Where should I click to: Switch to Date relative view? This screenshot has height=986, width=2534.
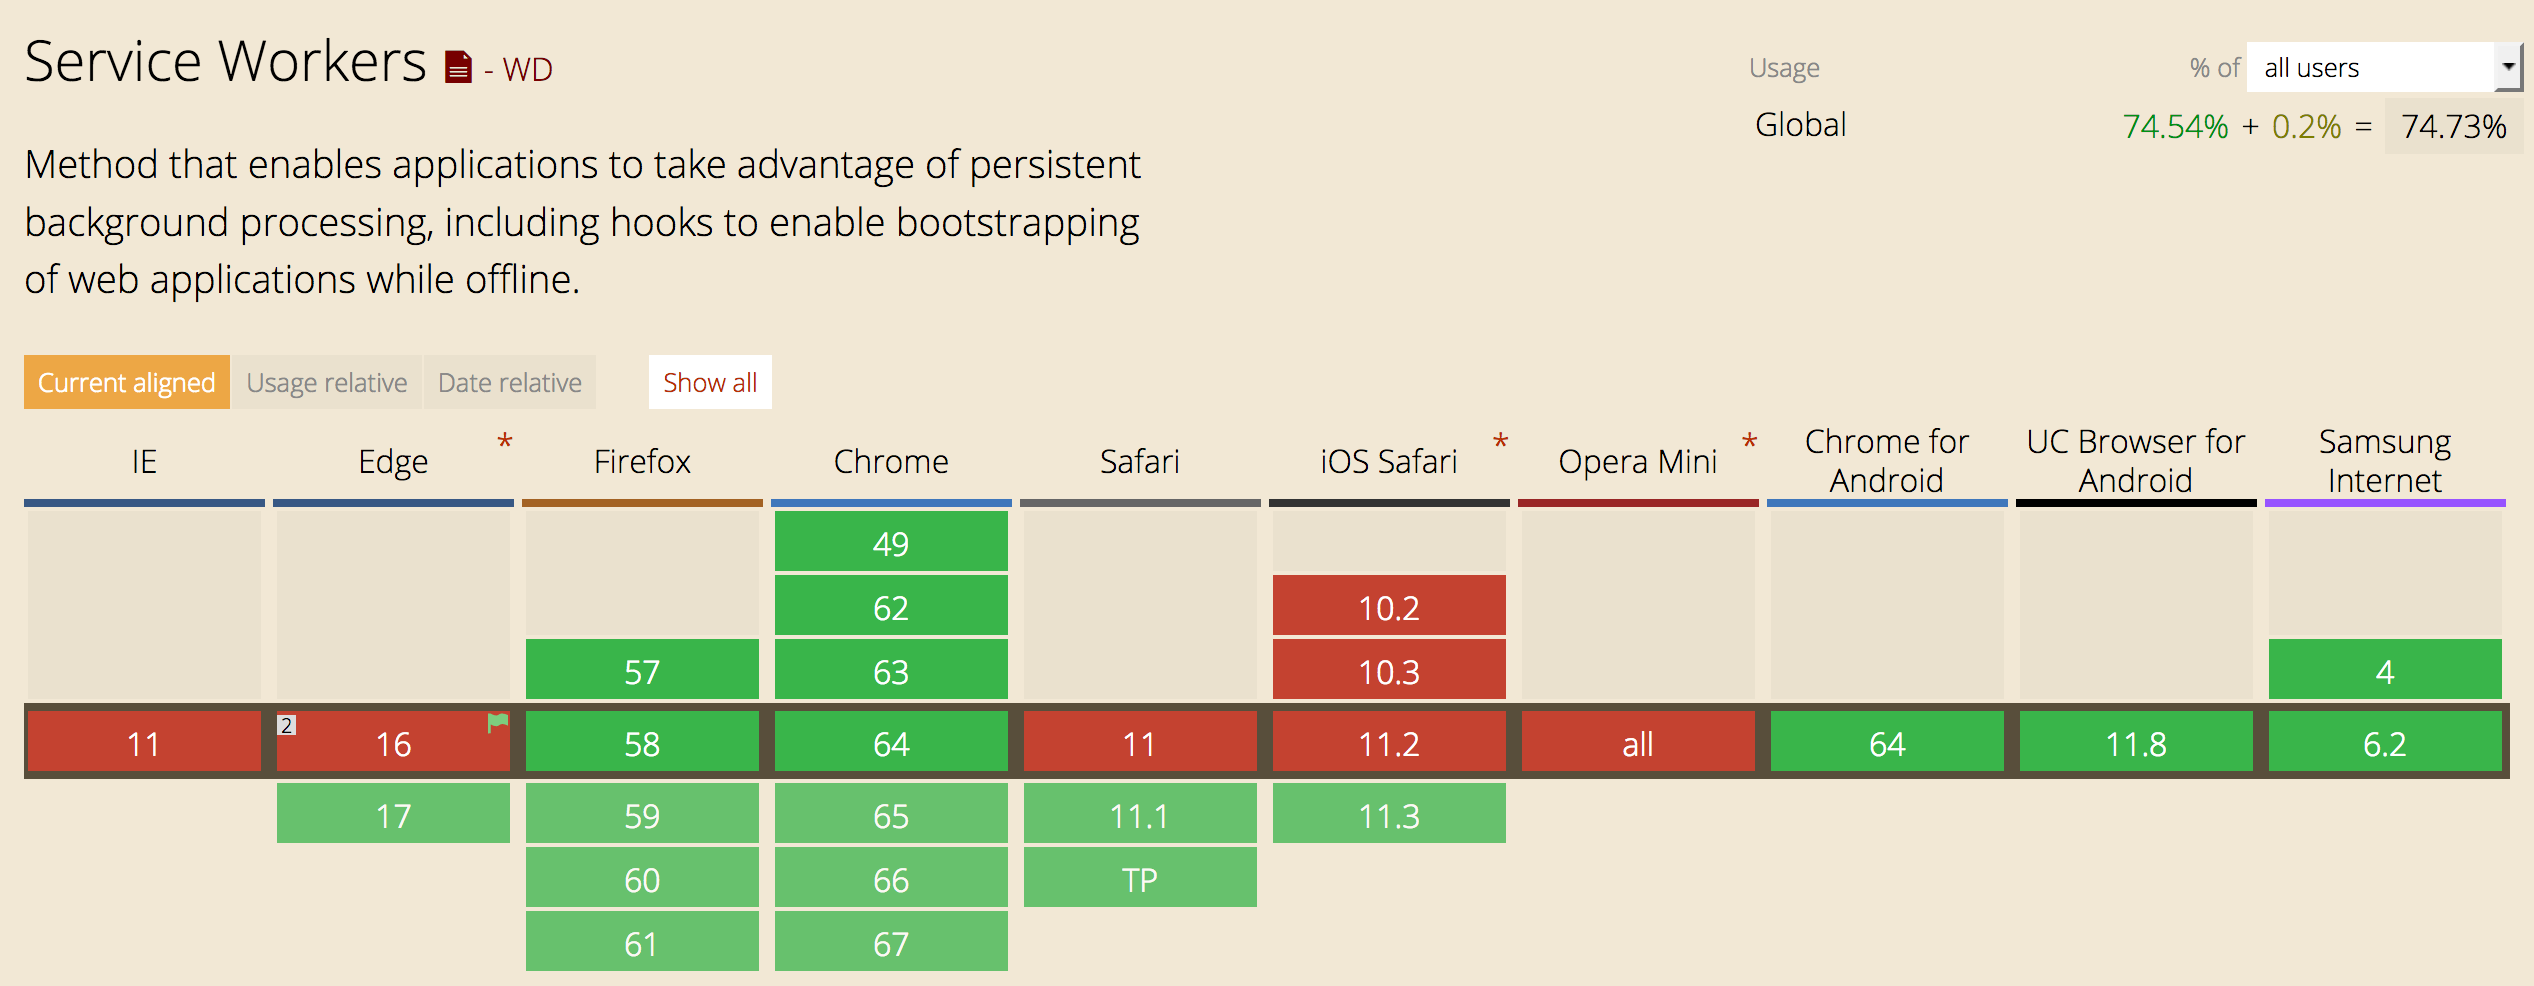tap(509, 382)
